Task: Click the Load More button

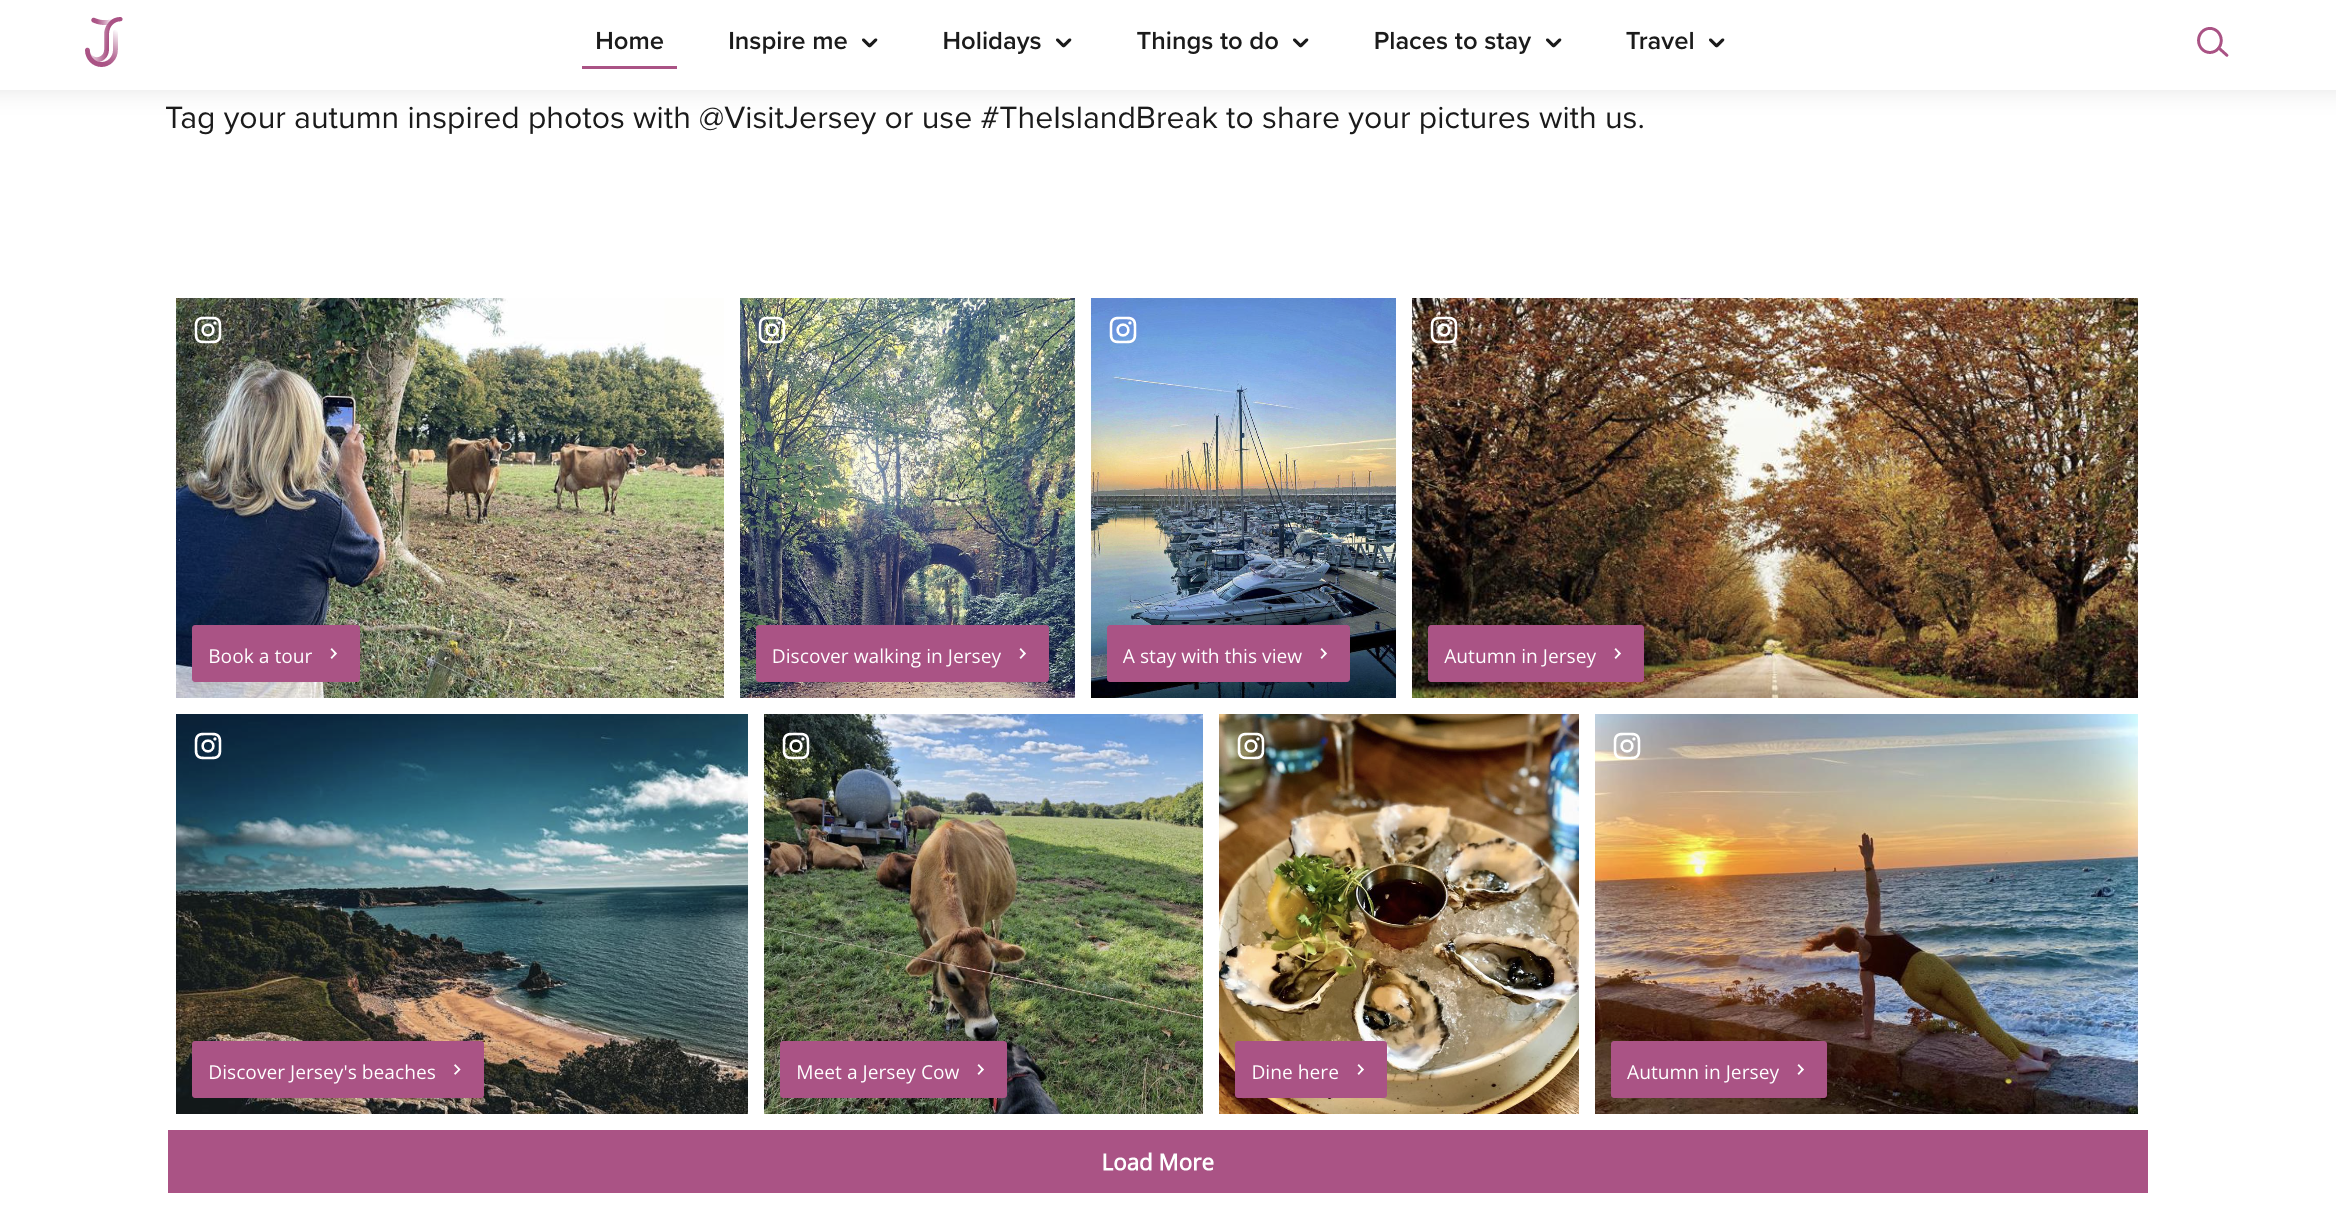Action: tap(1158, 1162)
